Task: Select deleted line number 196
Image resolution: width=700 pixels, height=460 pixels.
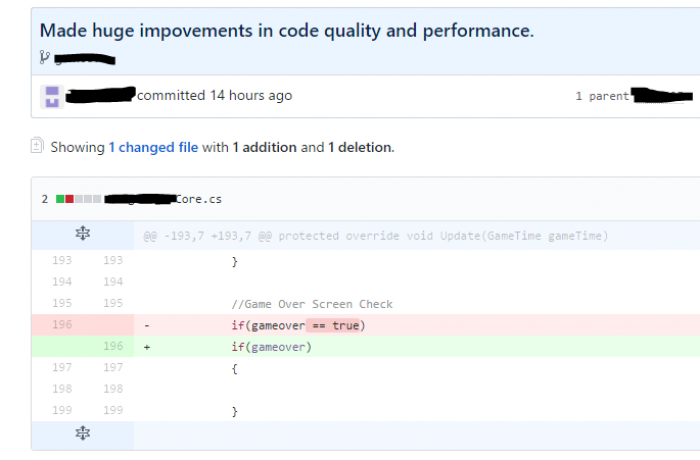Action: pos(62,325)
